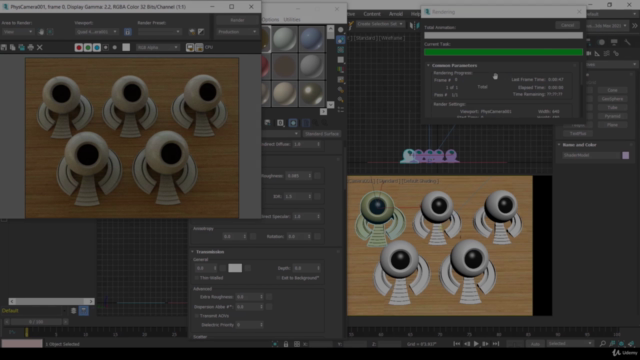Click the Standard Surface material type button
This screenshot has width=640, height=360.
(322, 134)
